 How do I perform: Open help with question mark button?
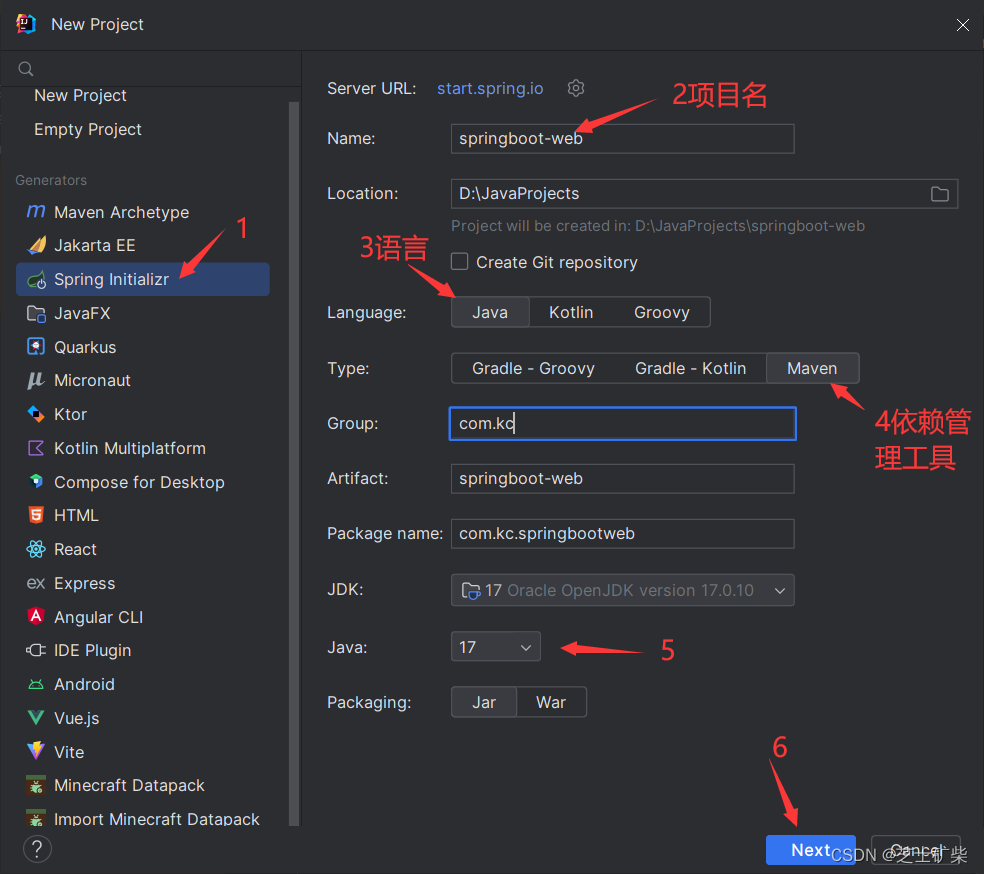(37, 849)
